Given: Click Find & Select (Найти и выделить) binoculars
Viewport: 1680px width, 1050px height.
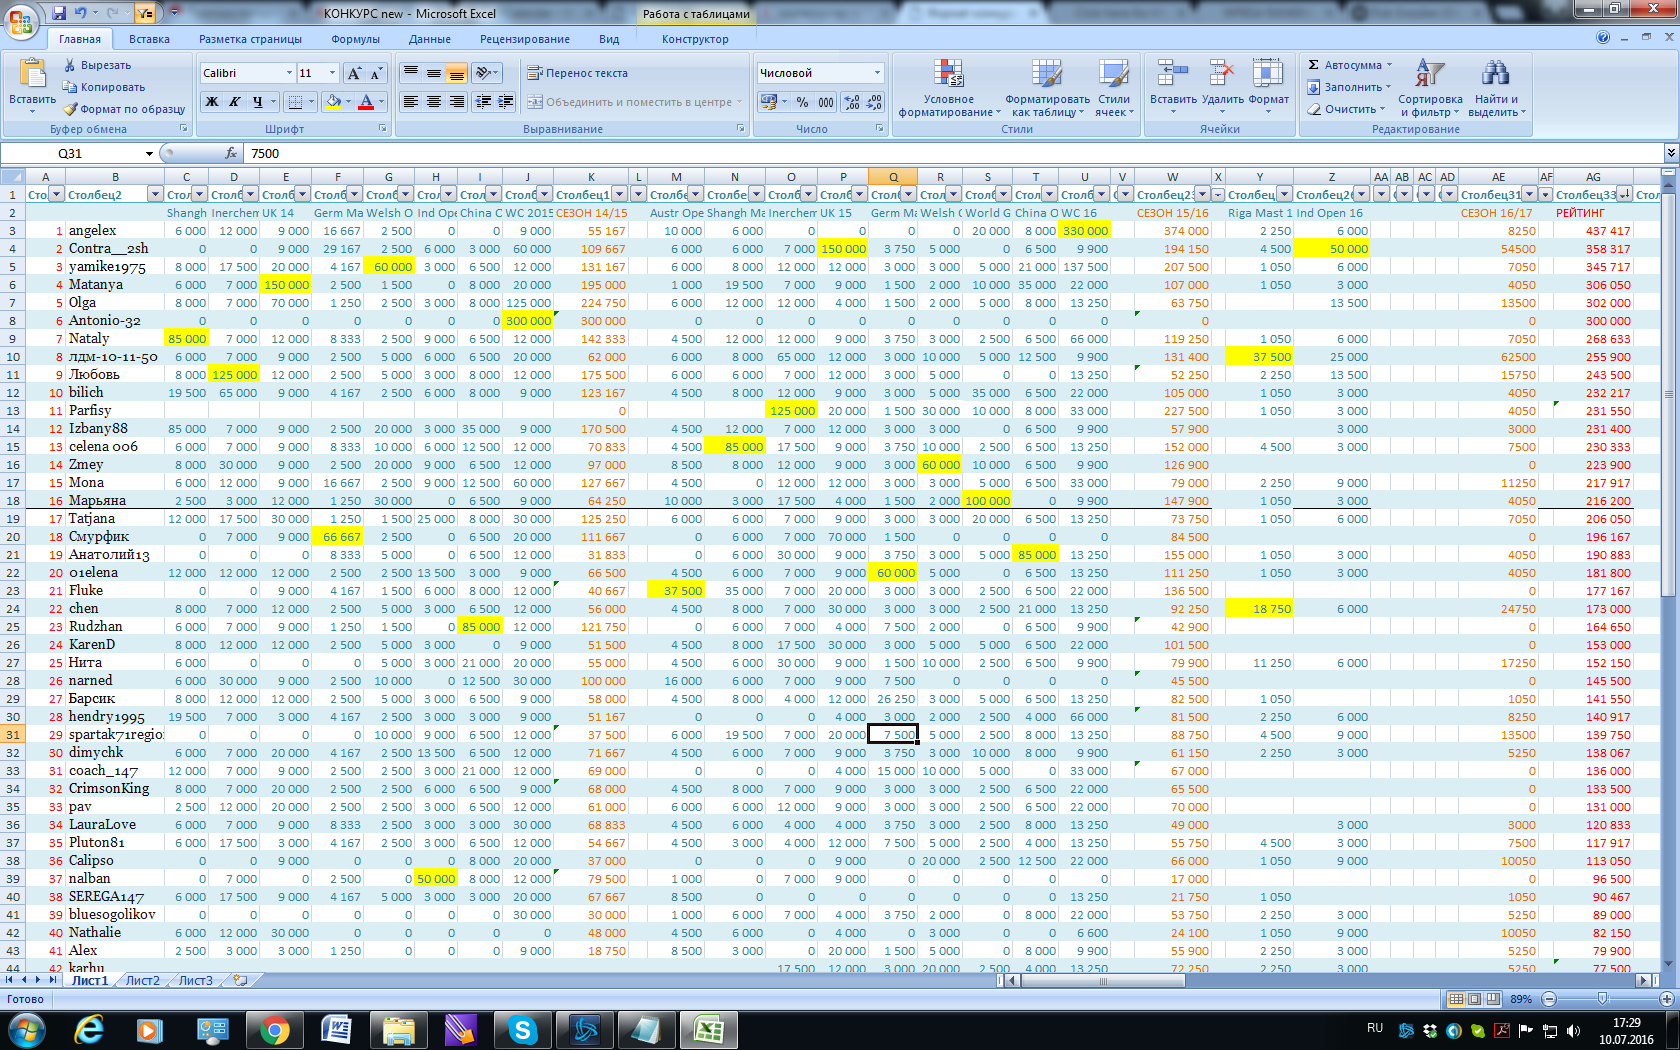Looking at the screenshot, I should click(x=1495, y=75).
